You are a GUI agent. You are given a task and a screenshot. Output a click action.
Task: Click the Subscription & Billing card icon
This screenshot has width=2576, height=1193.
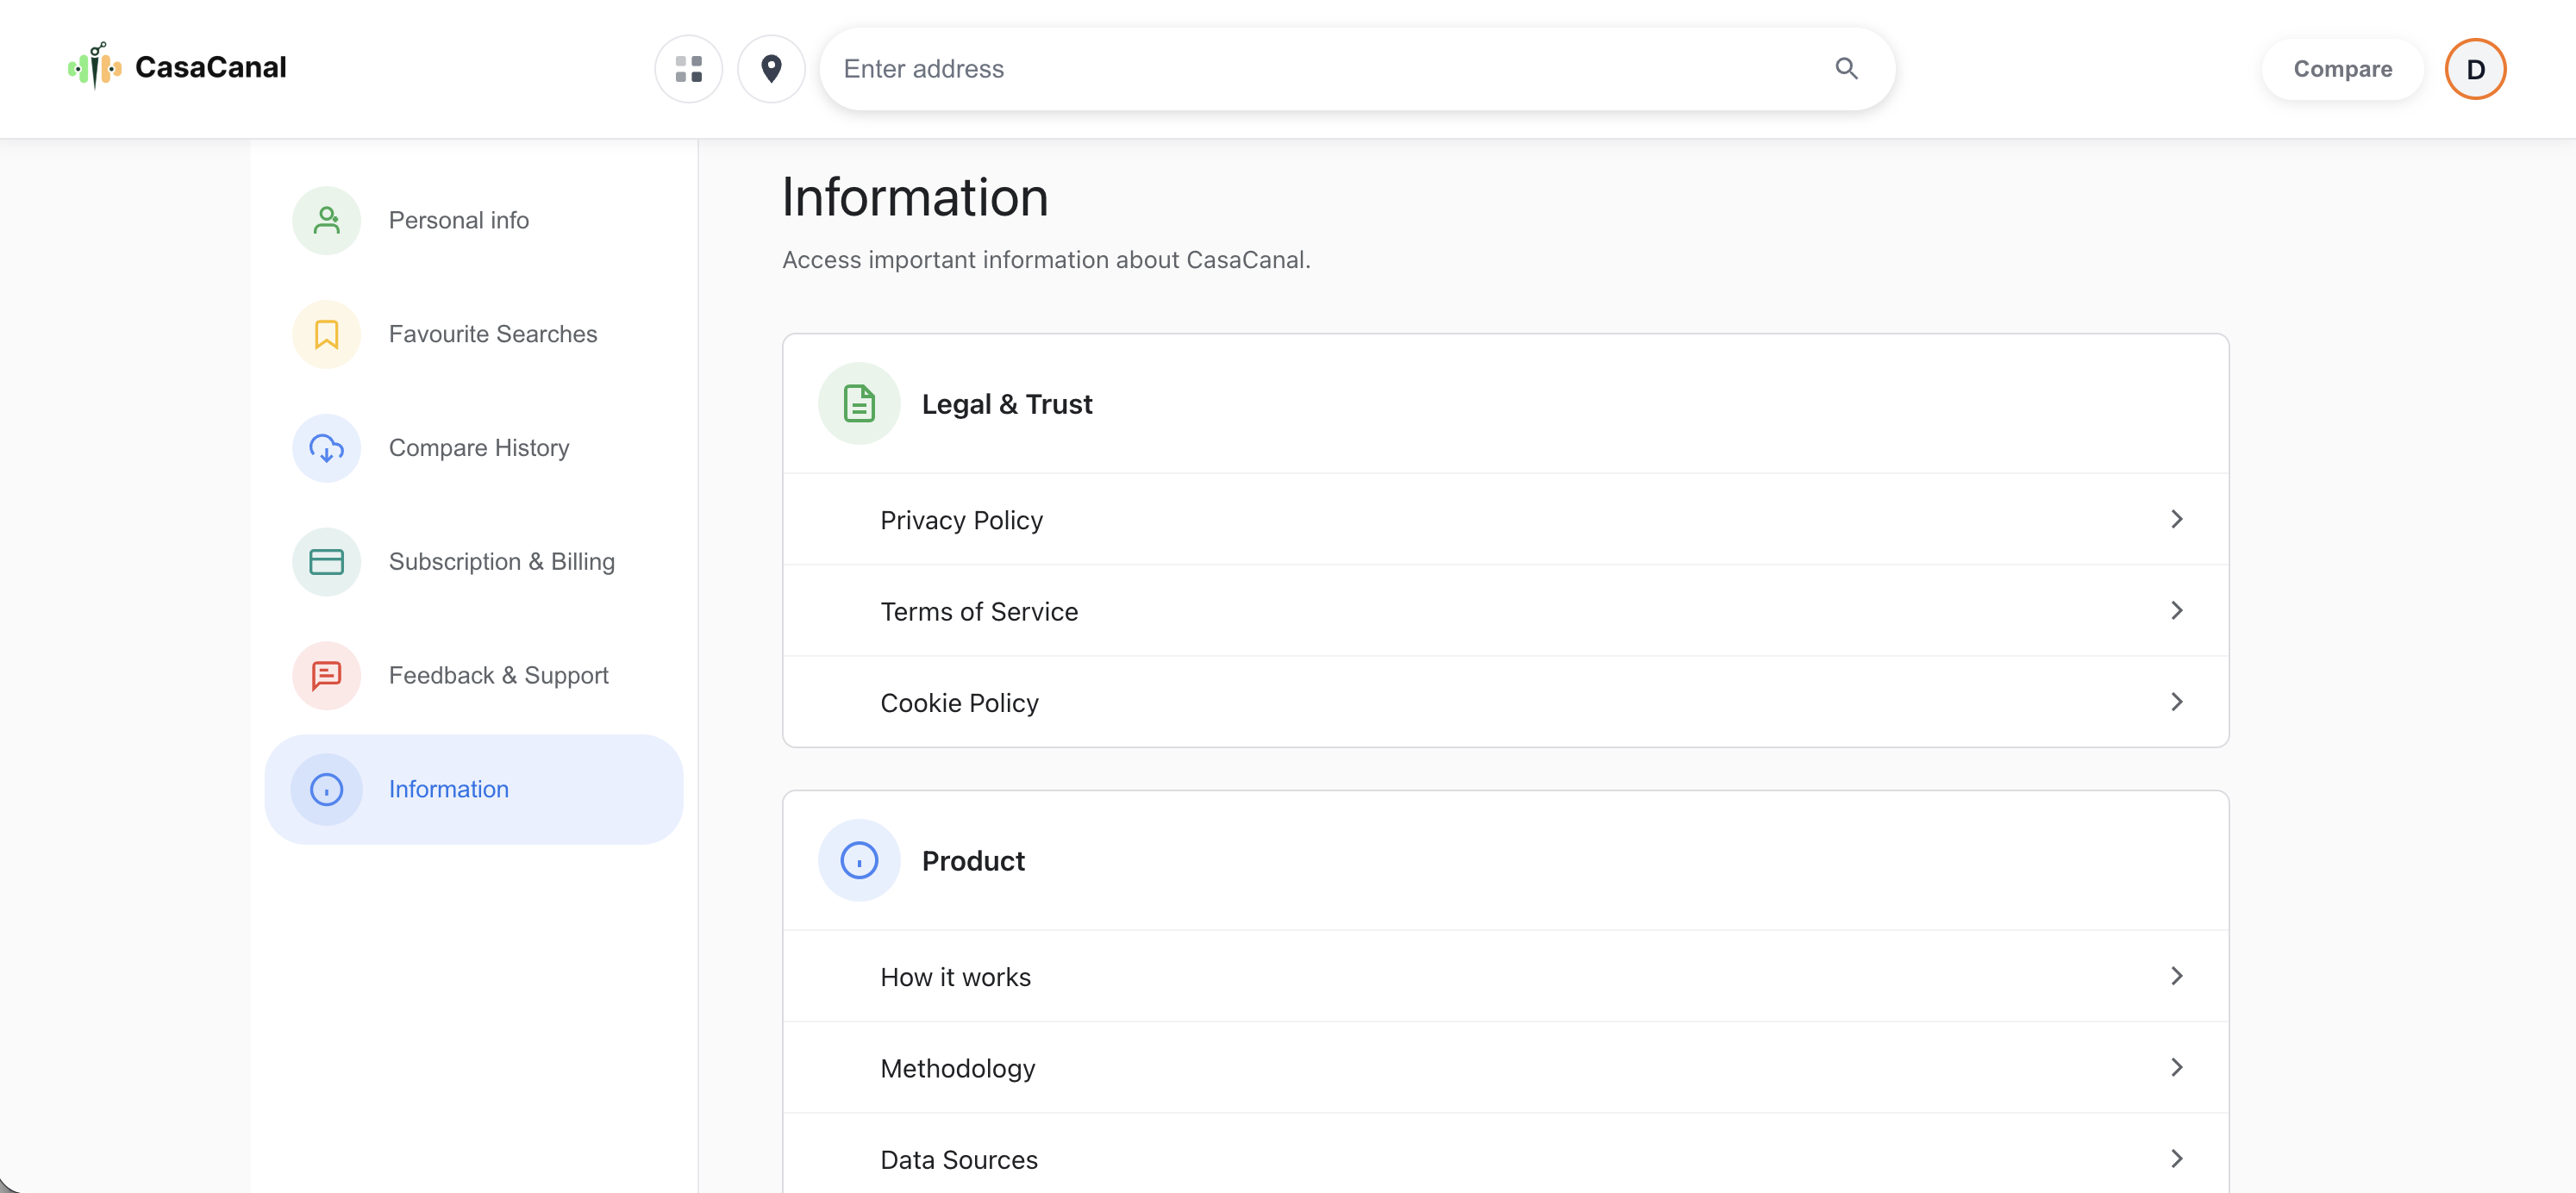326,562
